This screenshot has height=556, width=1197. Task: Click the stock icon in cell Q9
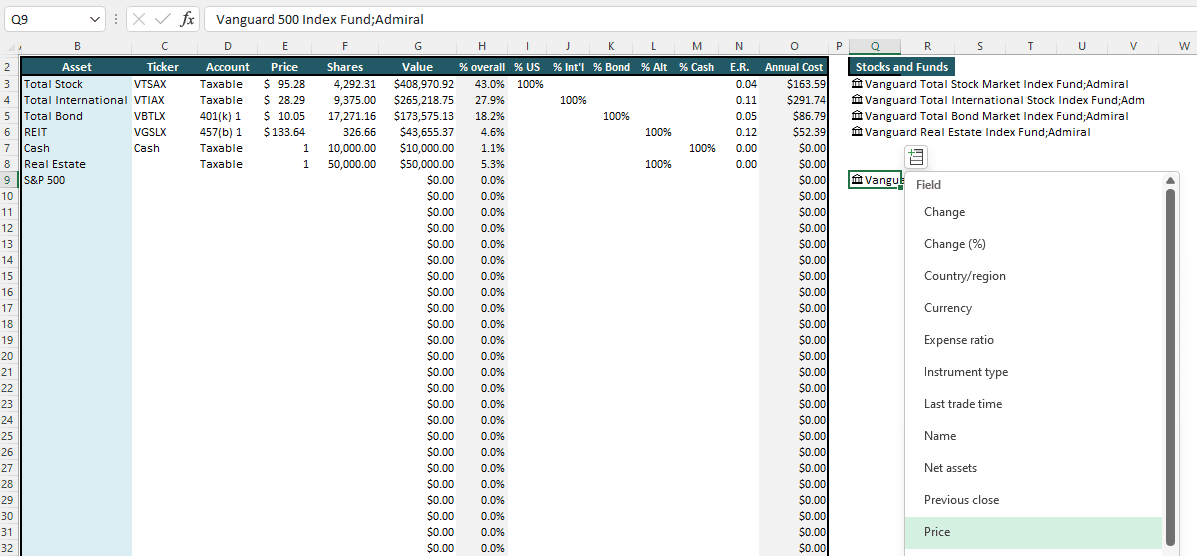857,180
